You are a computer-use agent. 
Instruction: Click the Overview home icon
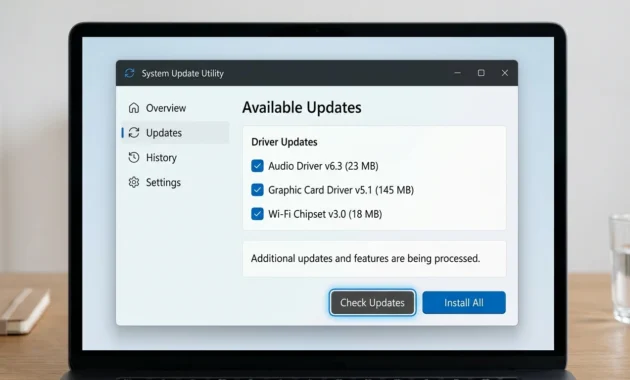coord(134,108)
